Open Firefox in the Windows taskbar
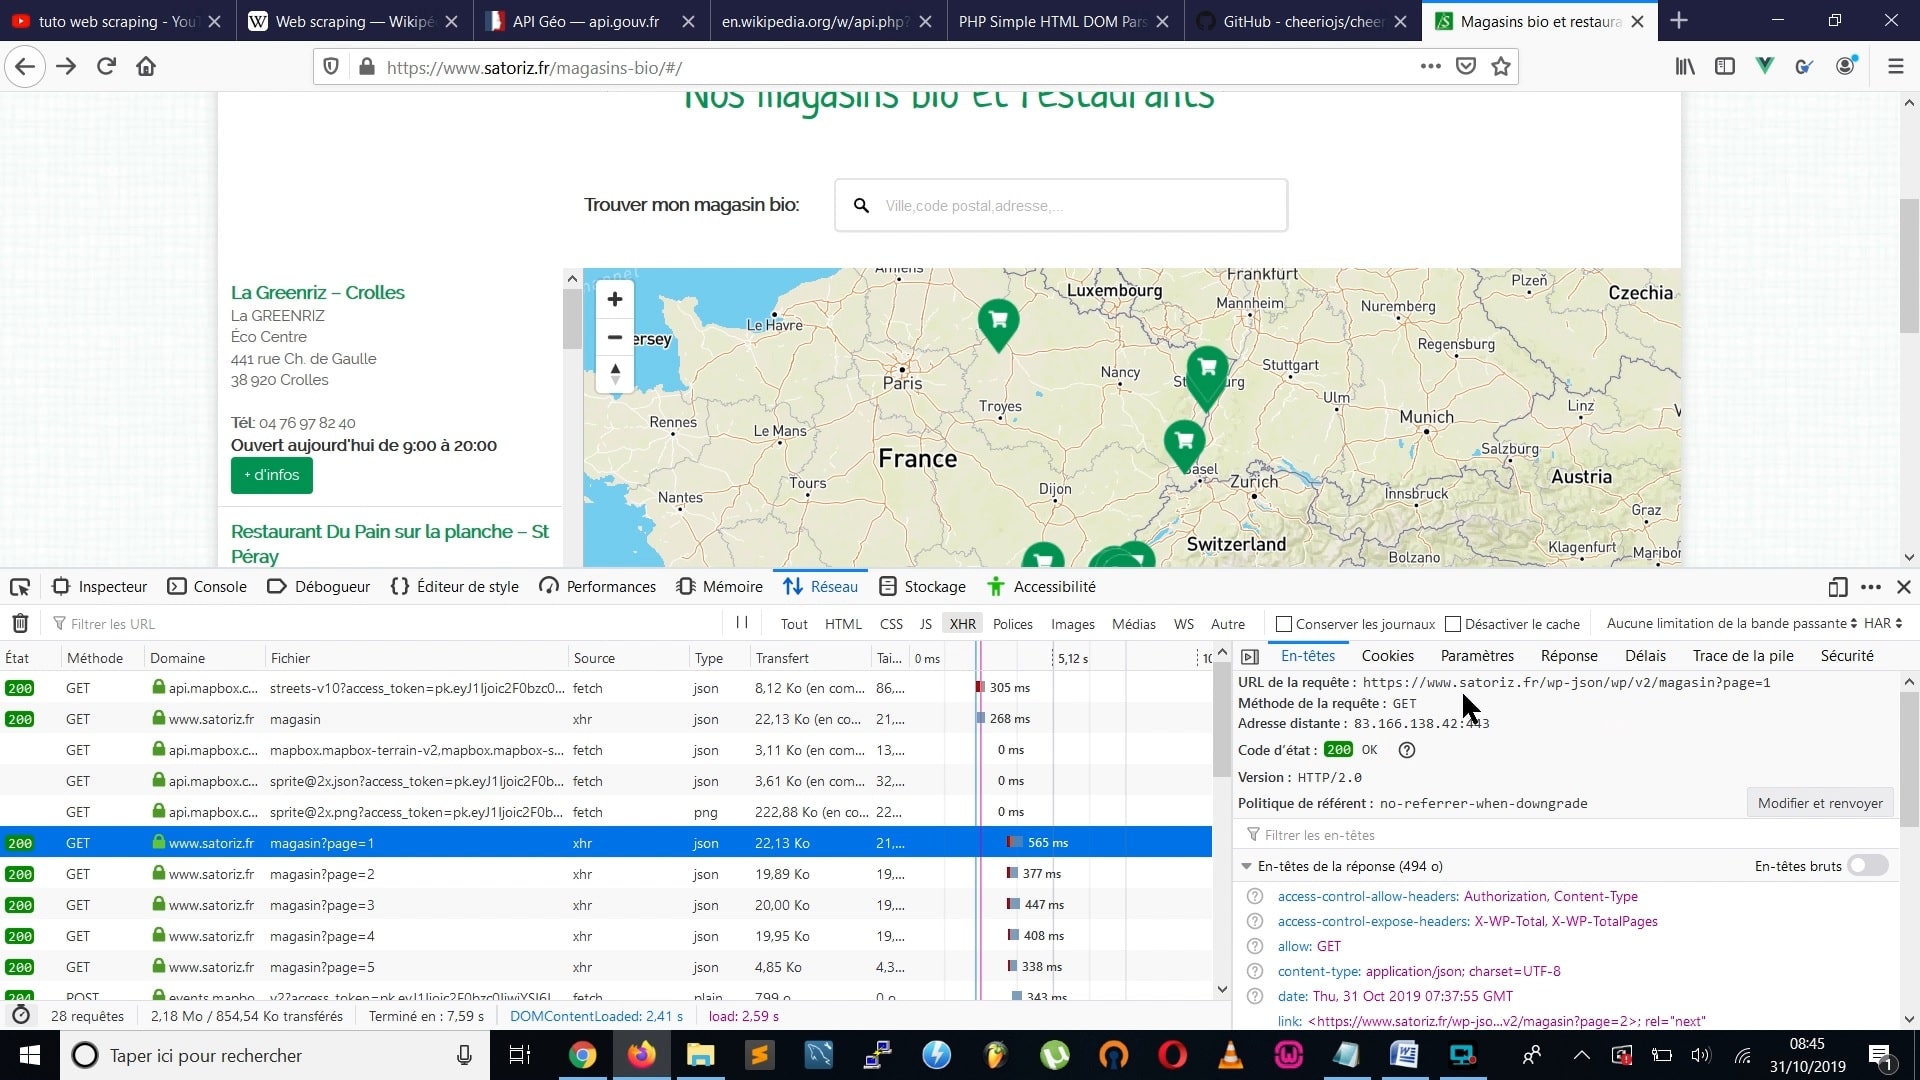 tap(641, 1055)
